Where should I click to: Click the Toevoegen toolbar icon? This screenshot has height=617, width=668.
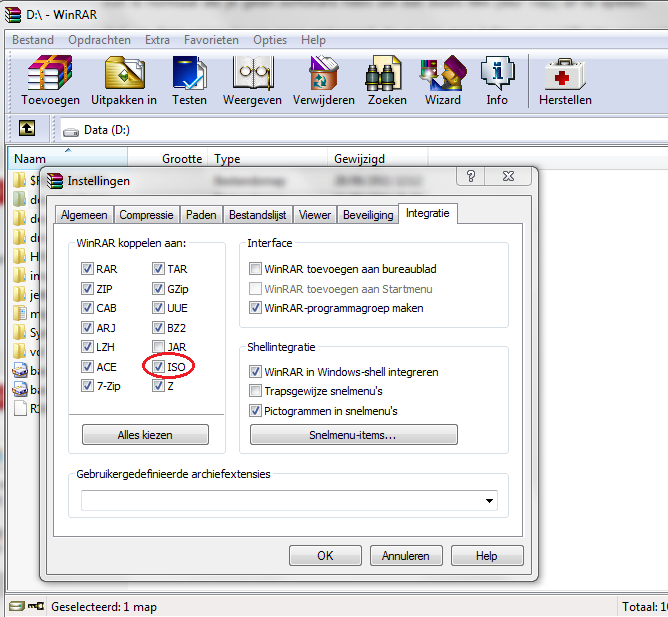pos(50,73)
